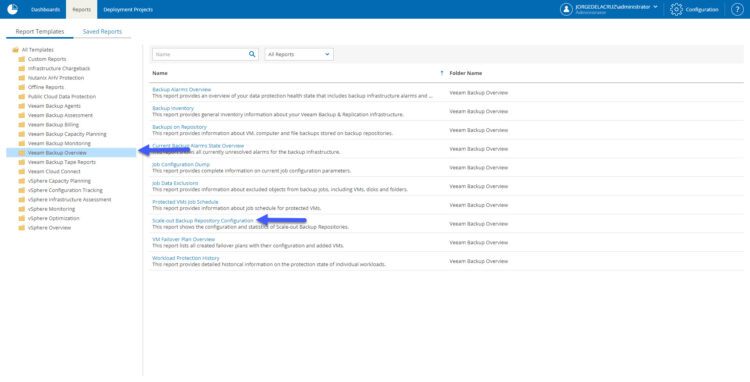
Task: Click the Custom Reports folder icon
Action: pos(22,59)
